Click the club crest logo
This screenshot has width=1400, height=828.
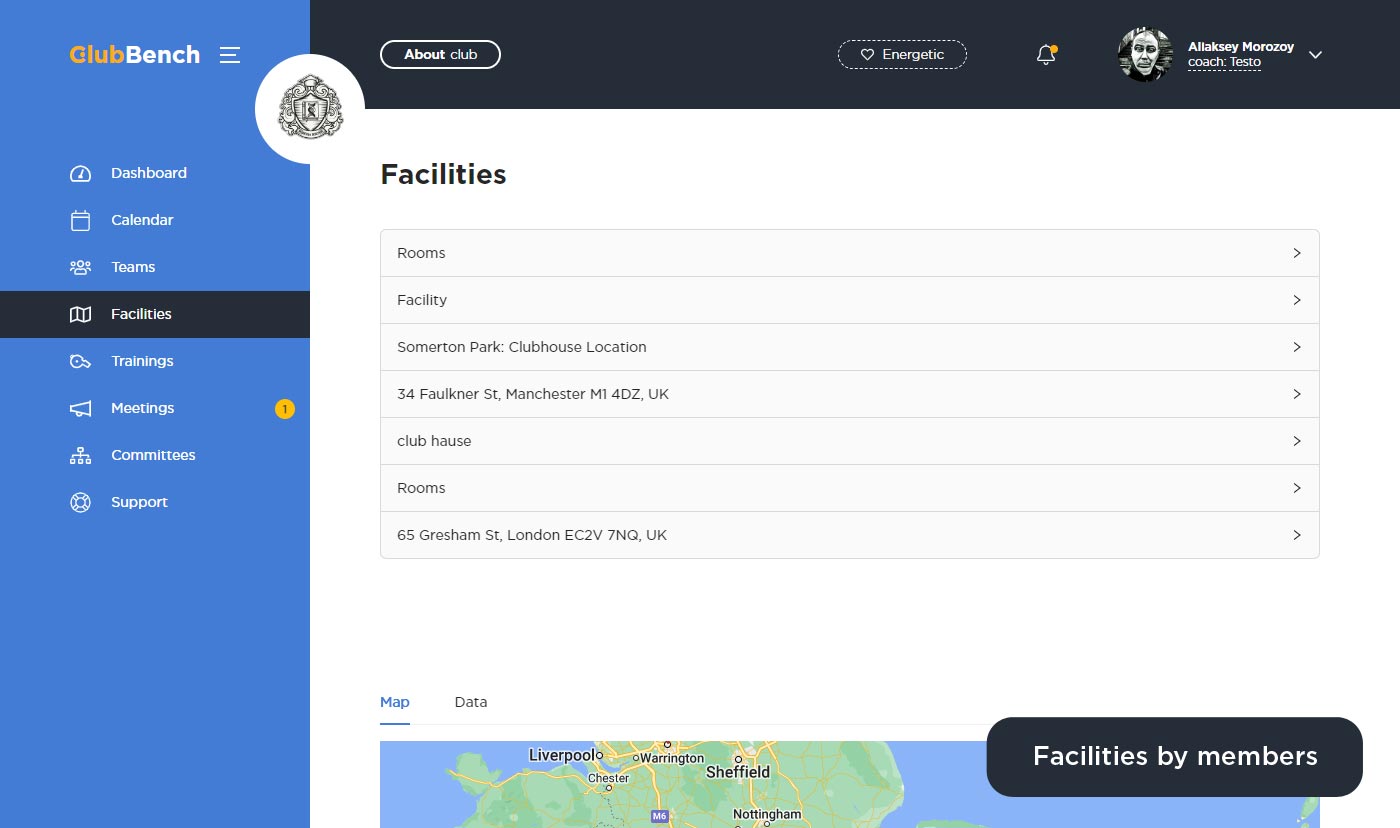[310, 109]
